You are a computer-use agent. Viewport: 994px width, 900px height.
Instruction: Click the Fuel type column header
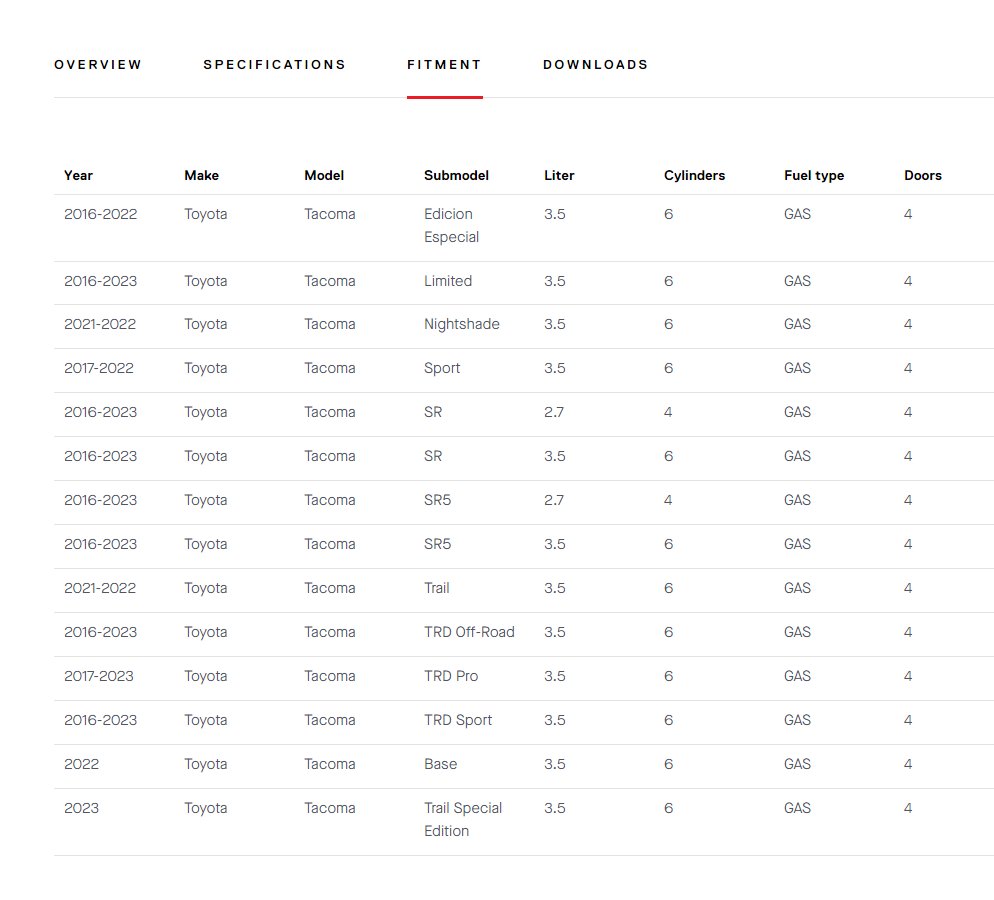click(814, 176)
